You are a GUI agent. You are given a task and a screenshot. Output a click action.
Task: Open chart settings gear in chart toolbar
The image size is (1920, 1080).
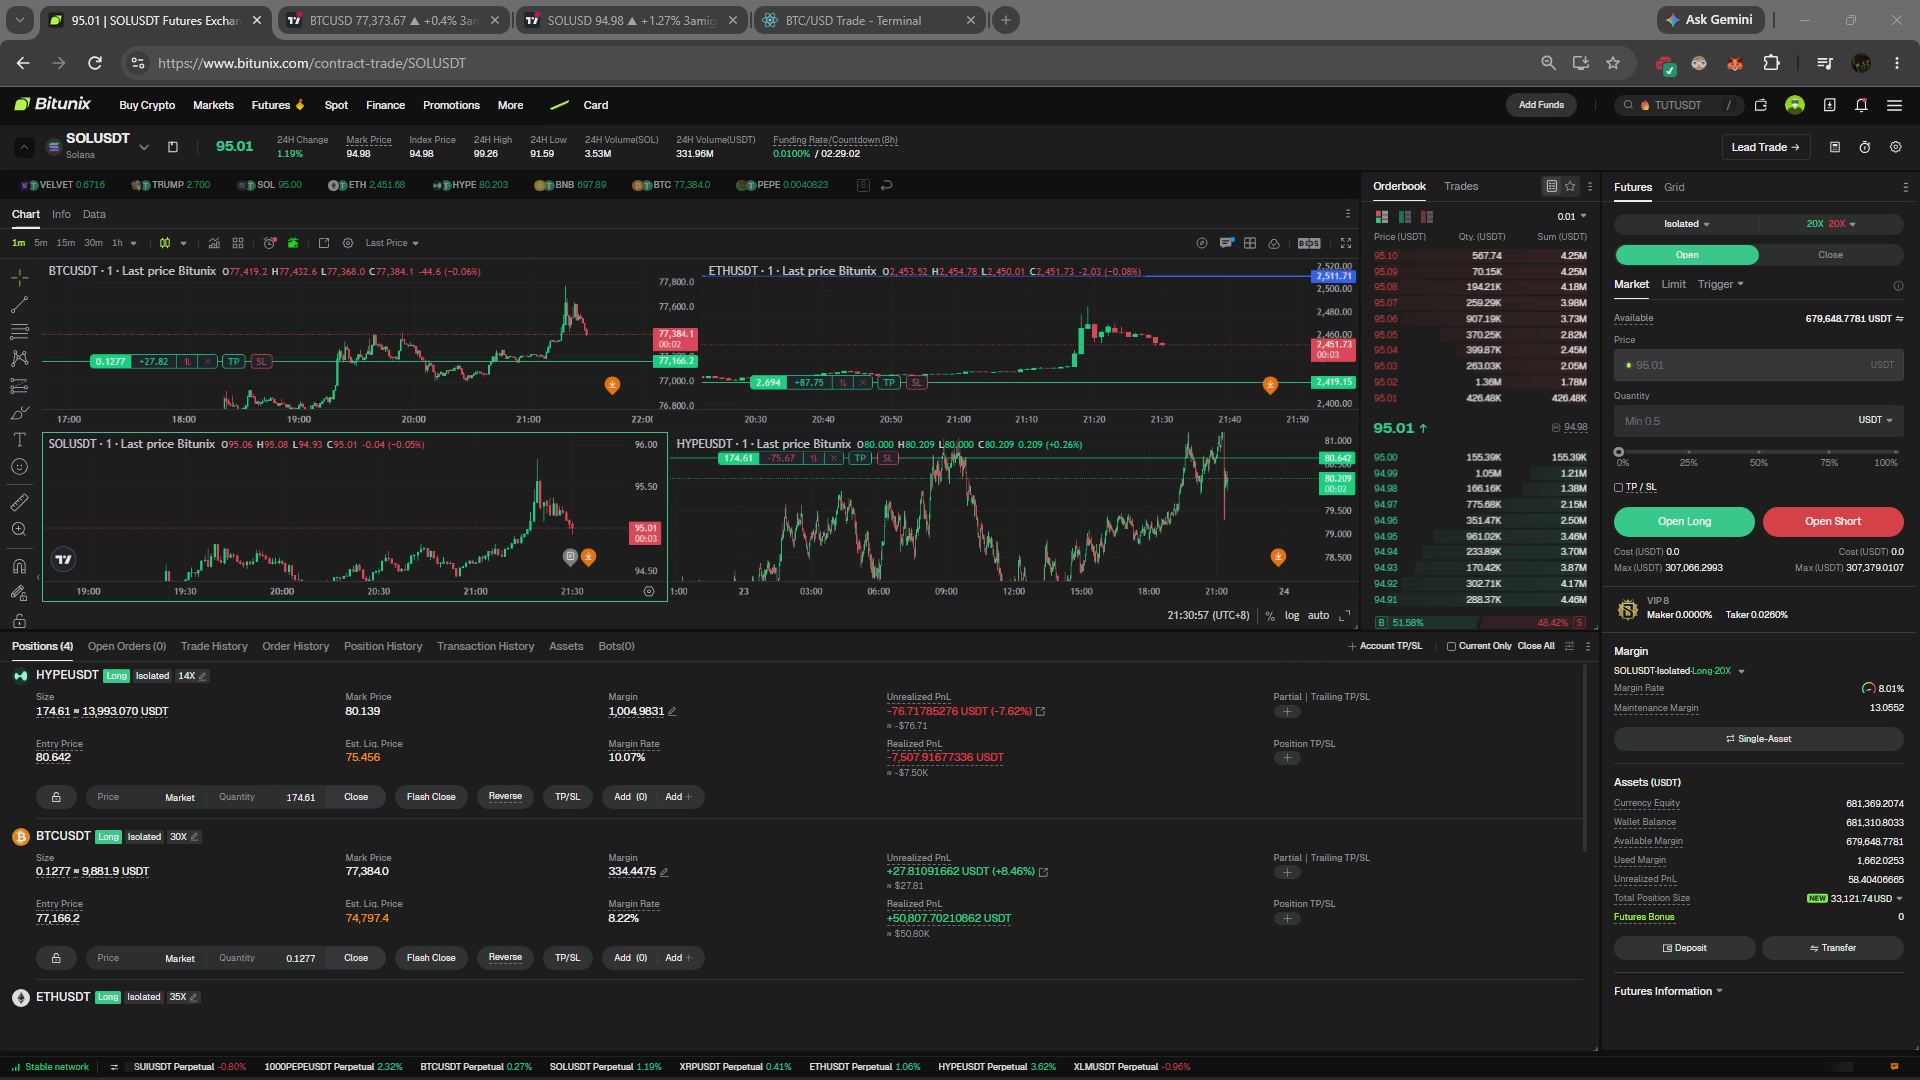pos(348,243)
